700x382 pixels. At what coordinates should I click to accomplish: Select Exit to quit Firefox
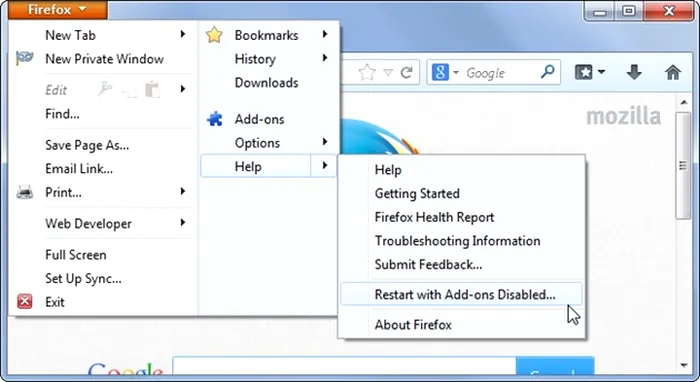[x=55, y=302]
